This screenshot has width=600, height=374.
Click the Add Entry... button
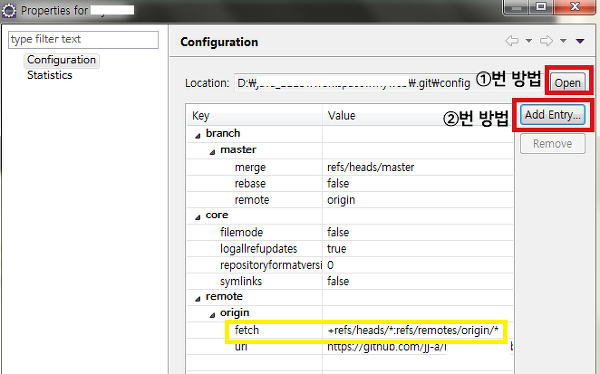coord(553,114)
